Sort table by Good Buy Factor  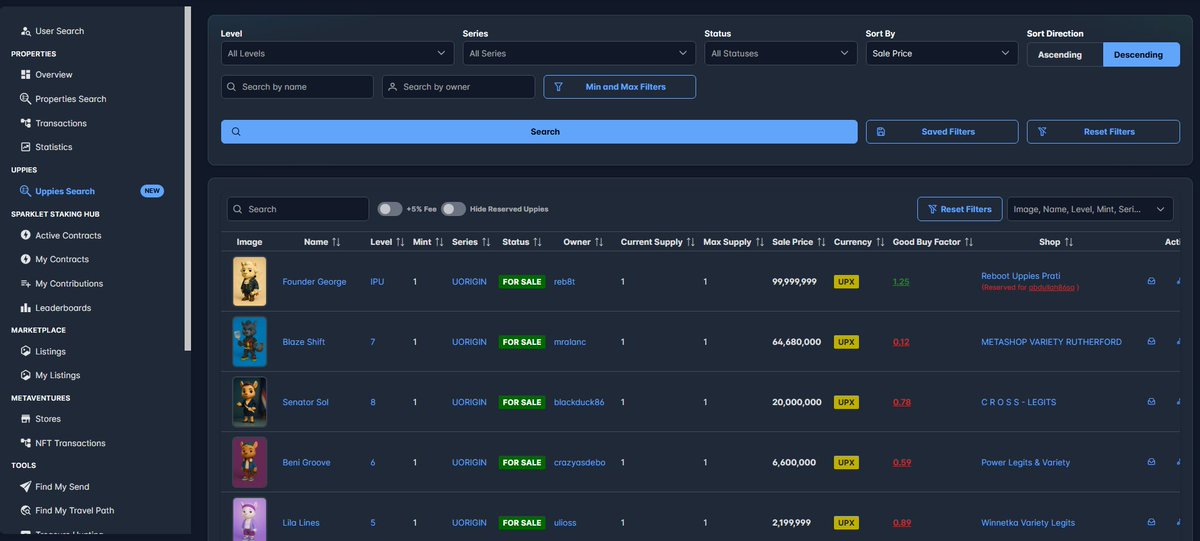933,242
